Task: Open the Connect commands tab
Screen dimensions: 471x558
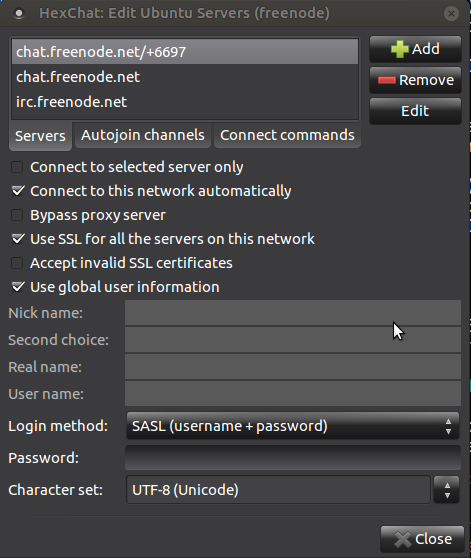Action: [287, 135]
